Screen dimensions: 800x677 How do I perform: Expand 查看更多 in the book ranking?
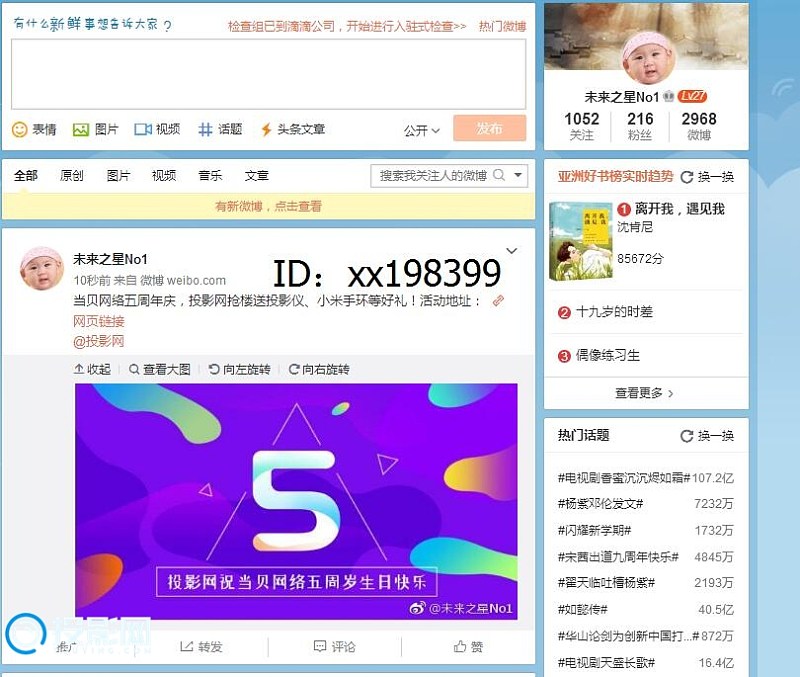point(644,393)
